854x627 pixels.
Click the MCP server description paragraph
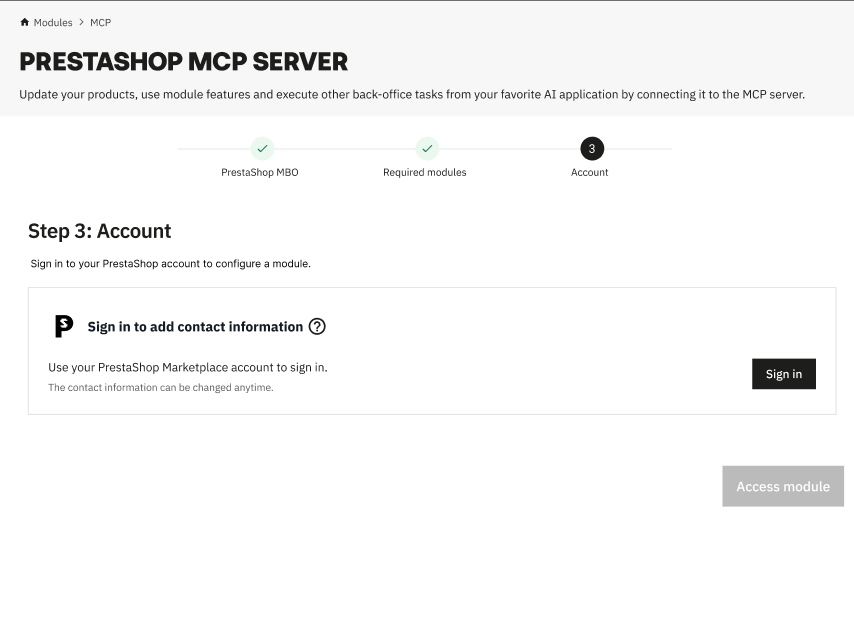[x=412, y=94]
